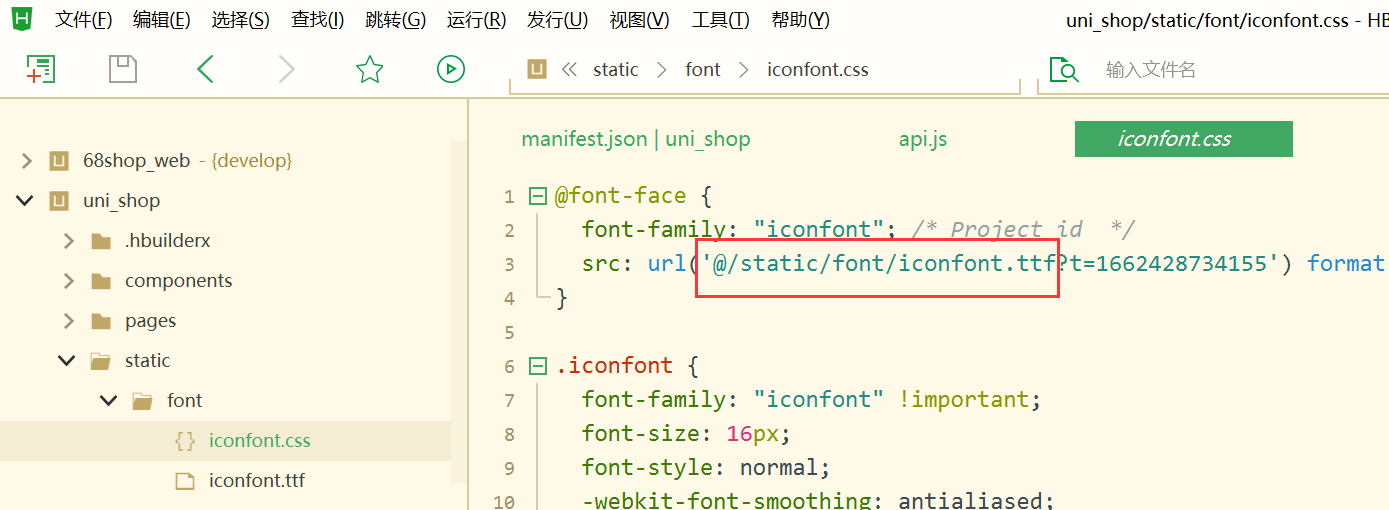The height and width of the screenshot is (510, 1389).
Task: Open the 编辑(E) menu
Action: (162, 19)
